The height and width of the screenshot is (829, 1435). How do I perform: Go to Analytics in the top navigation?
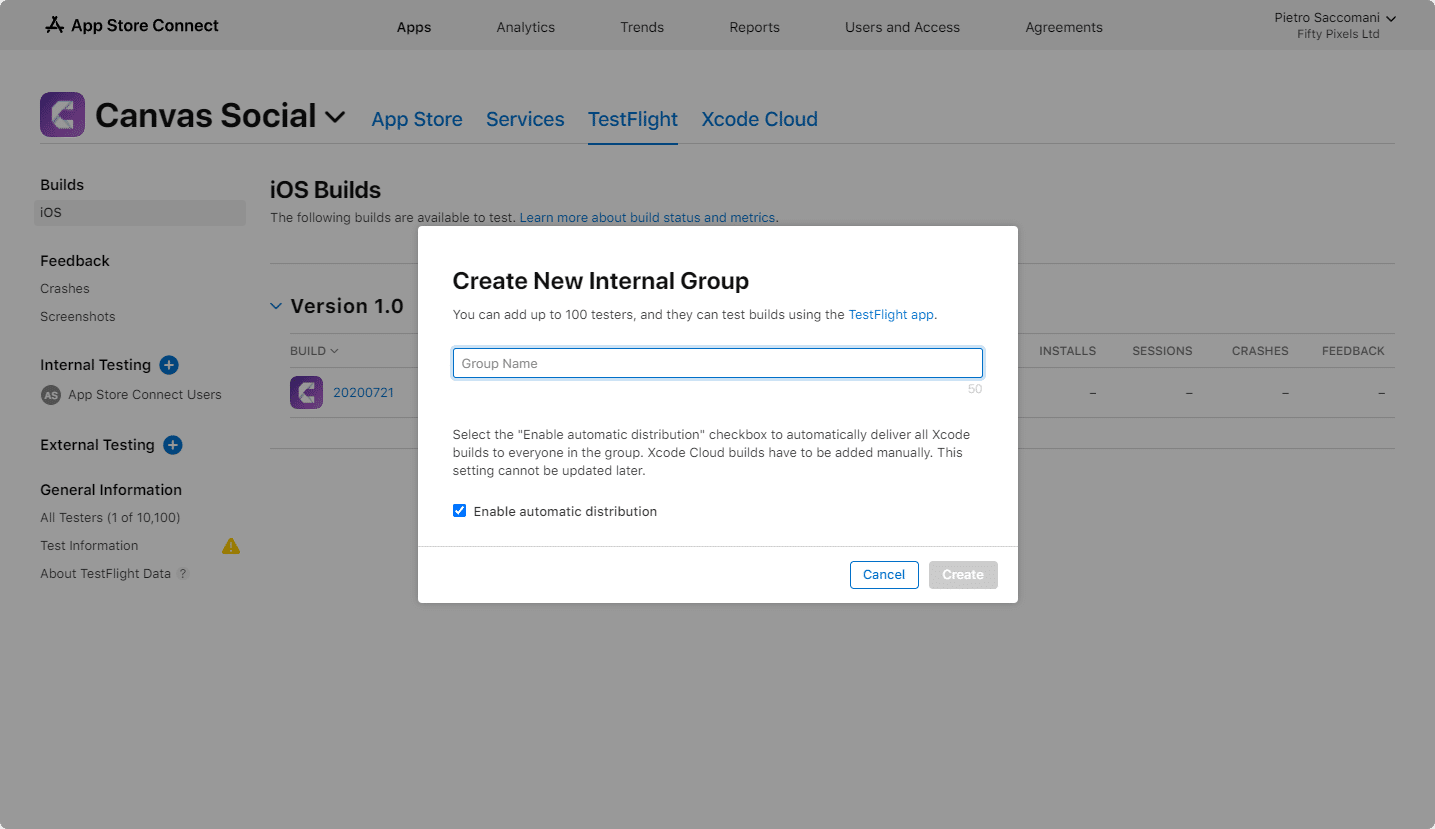(526, 27)
